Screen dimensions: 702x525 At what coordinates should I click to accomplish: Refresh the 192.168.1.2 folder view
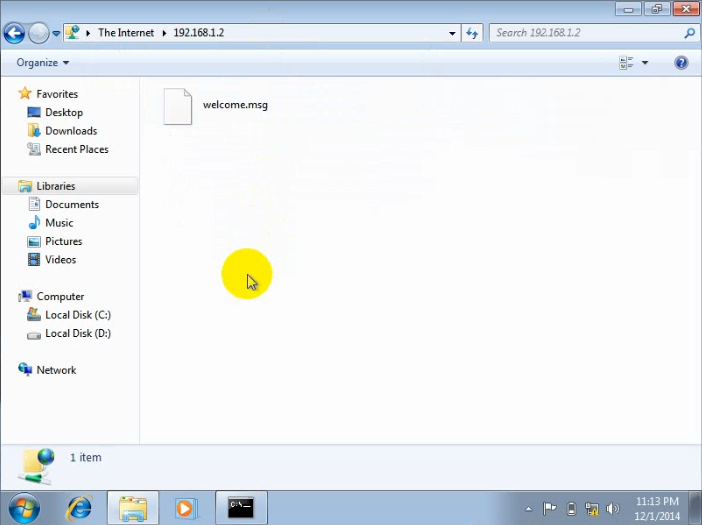click(472, 33)
